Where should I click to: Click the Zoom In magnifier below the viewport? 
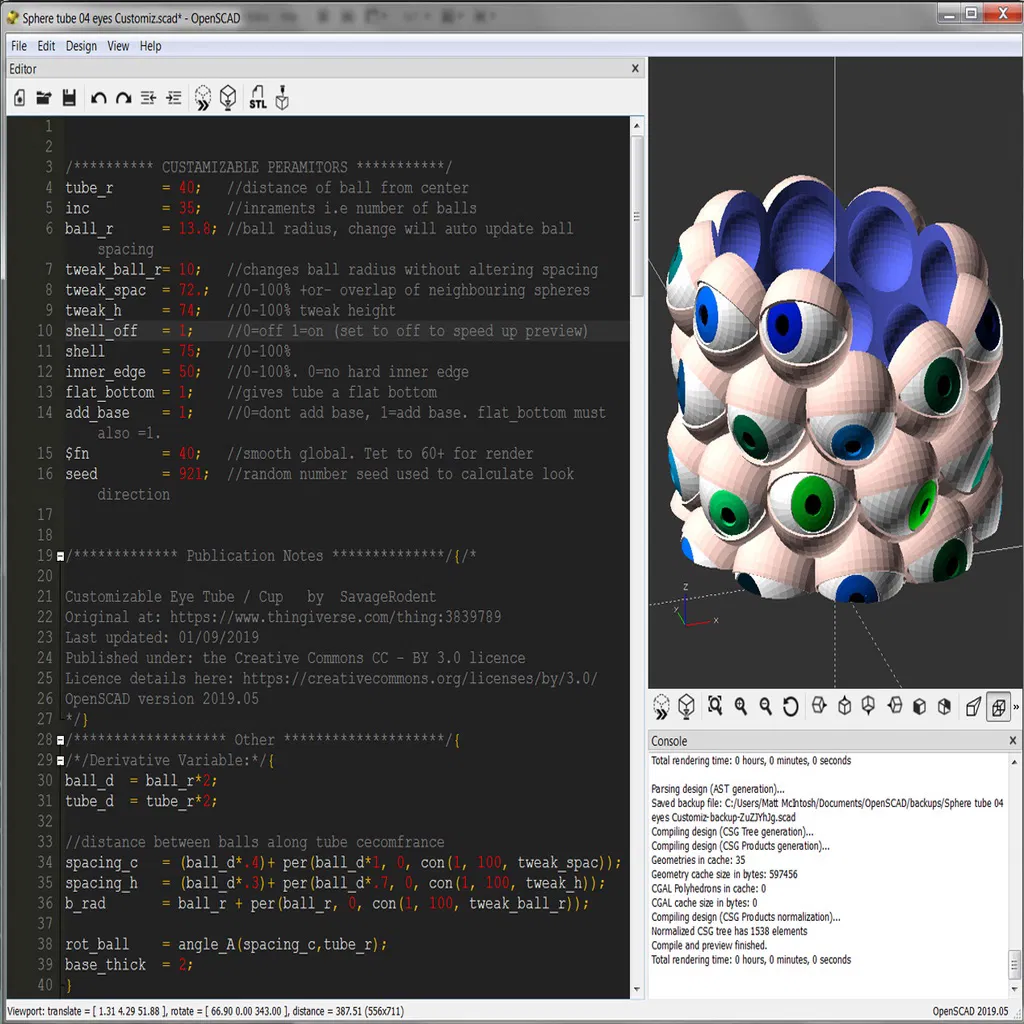tap(740, 706)
